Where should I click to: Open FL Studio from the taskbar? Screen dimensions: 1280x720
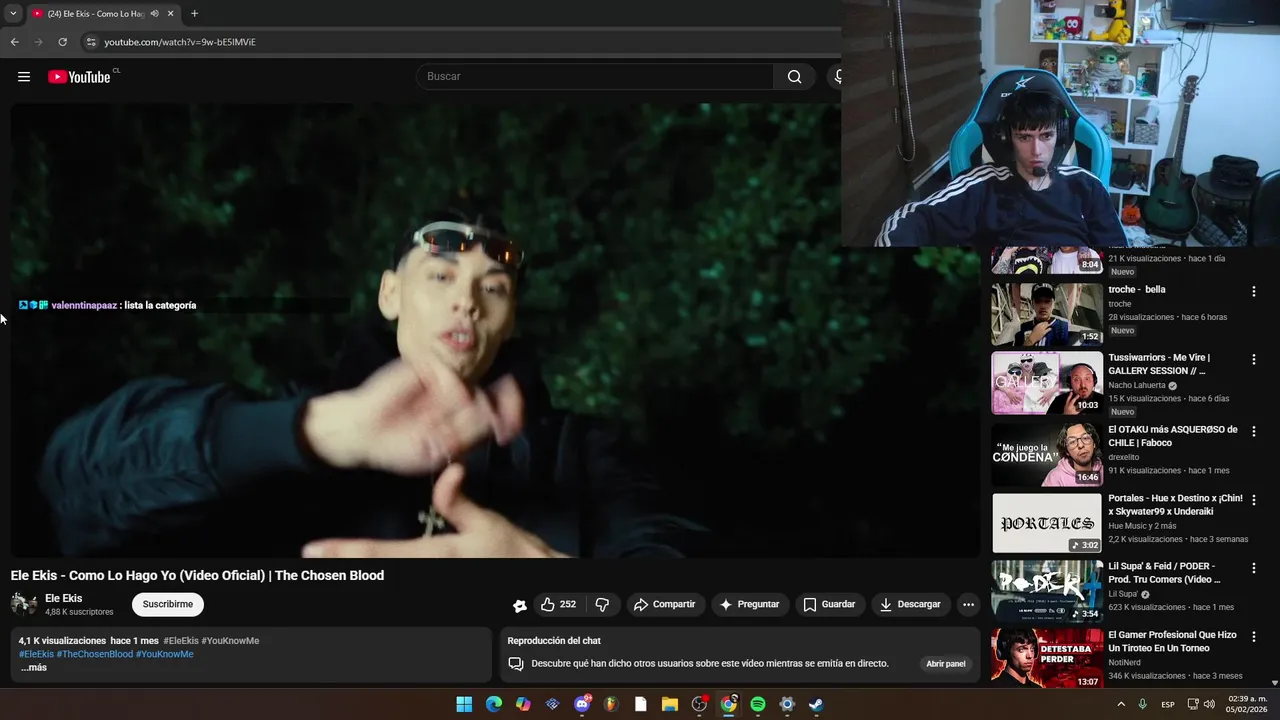pyautogui.click(x=611, y=704)
